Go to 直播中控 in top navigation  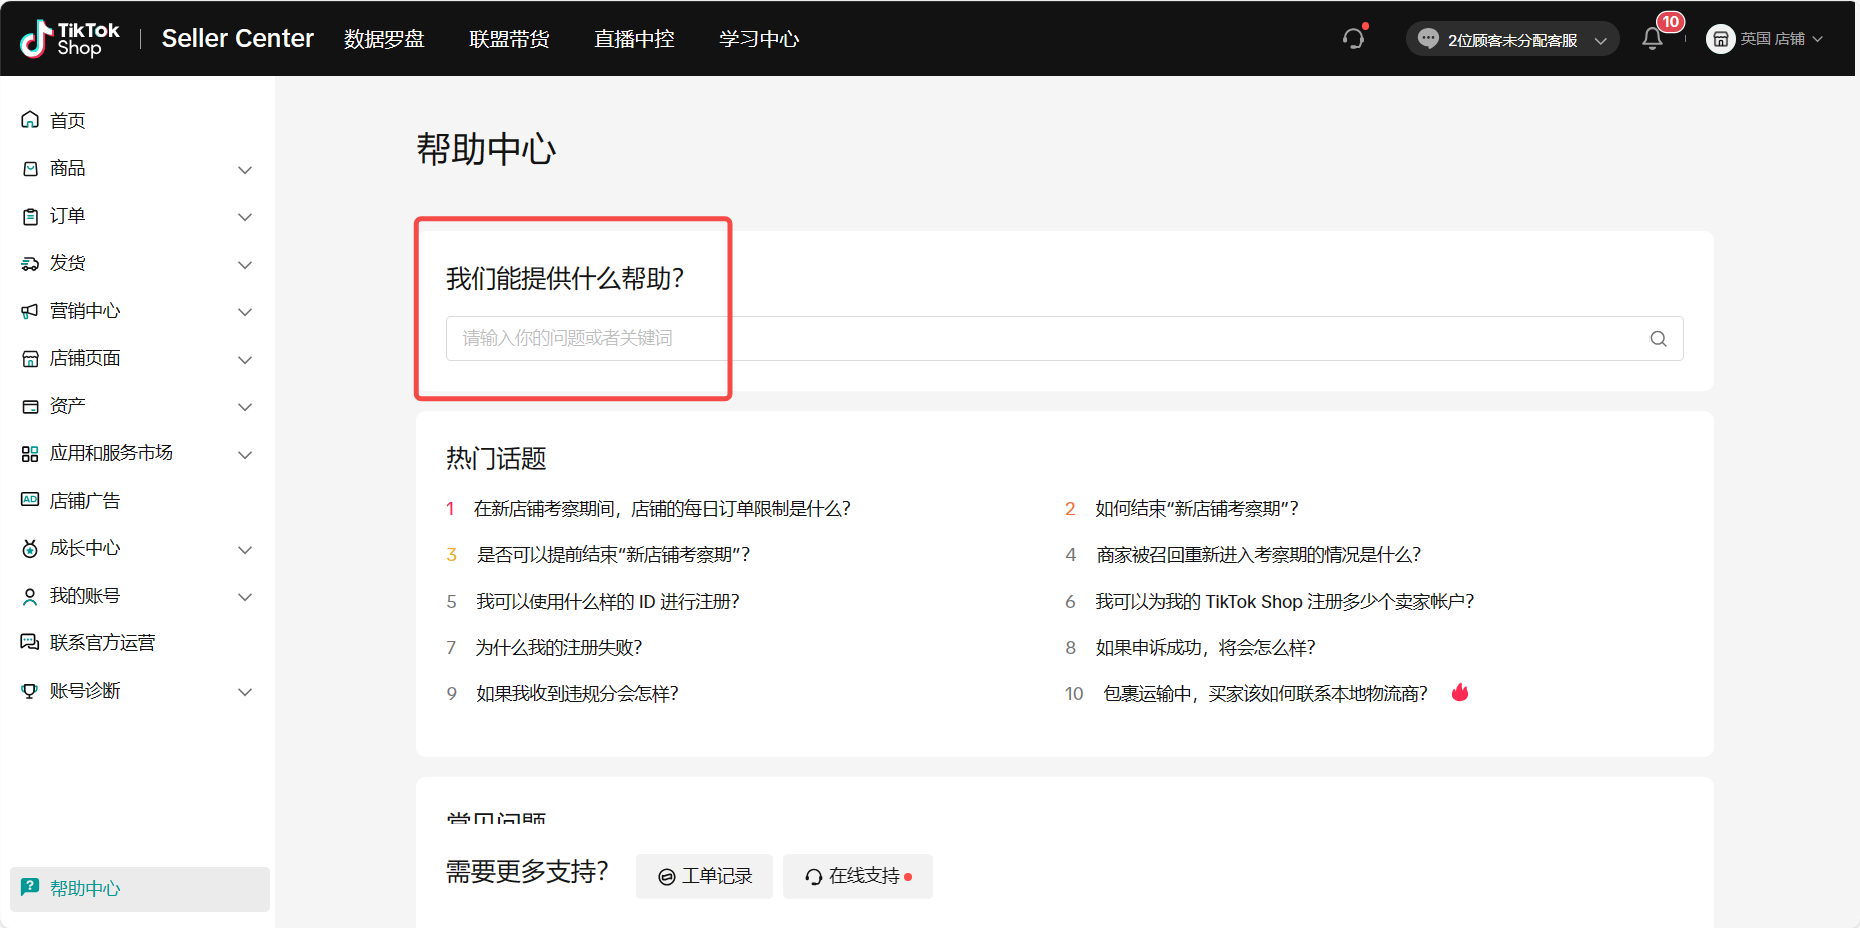[634, 39]
